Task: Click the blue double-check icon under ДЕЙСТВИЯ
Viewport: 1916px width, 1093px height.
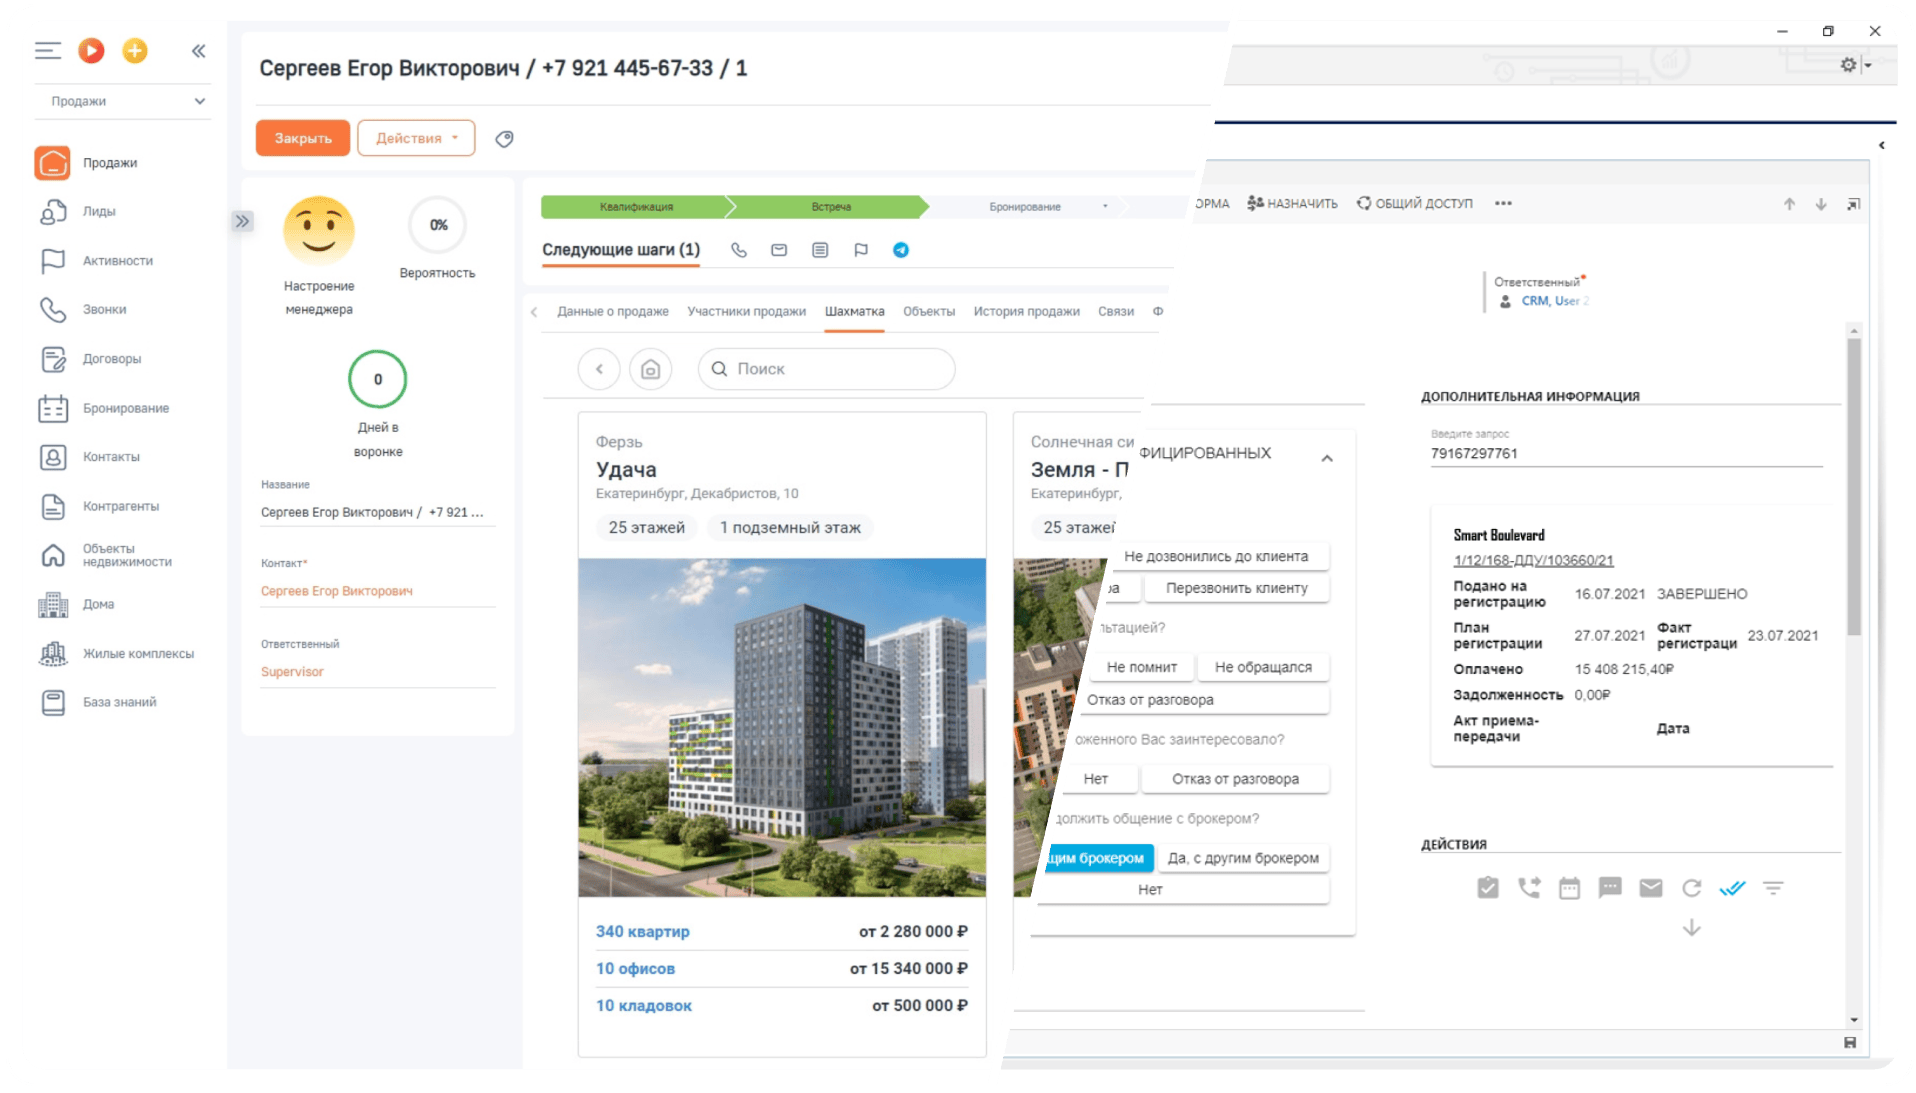Action: (x=1733, y=888)
